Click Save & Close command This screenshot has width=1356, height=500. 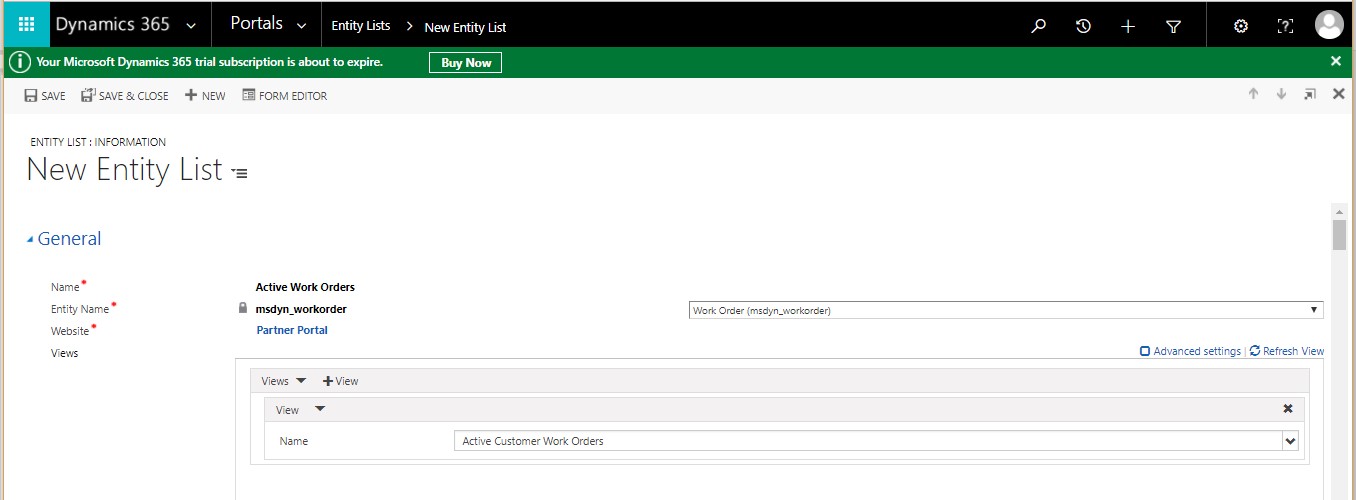point(125,96)
